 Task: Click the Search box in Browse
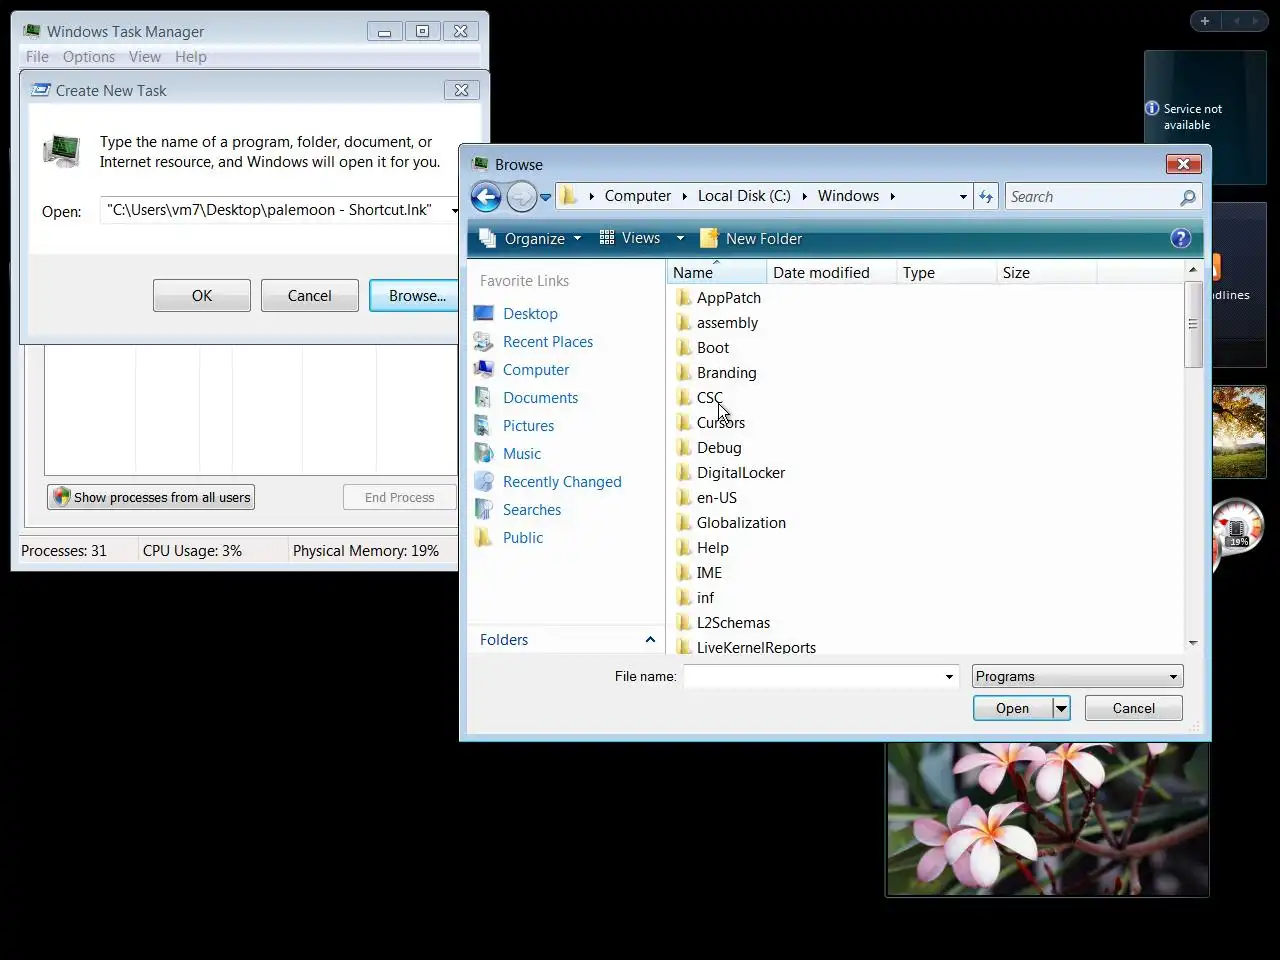pyautogui.click(x=1091, y=197)
